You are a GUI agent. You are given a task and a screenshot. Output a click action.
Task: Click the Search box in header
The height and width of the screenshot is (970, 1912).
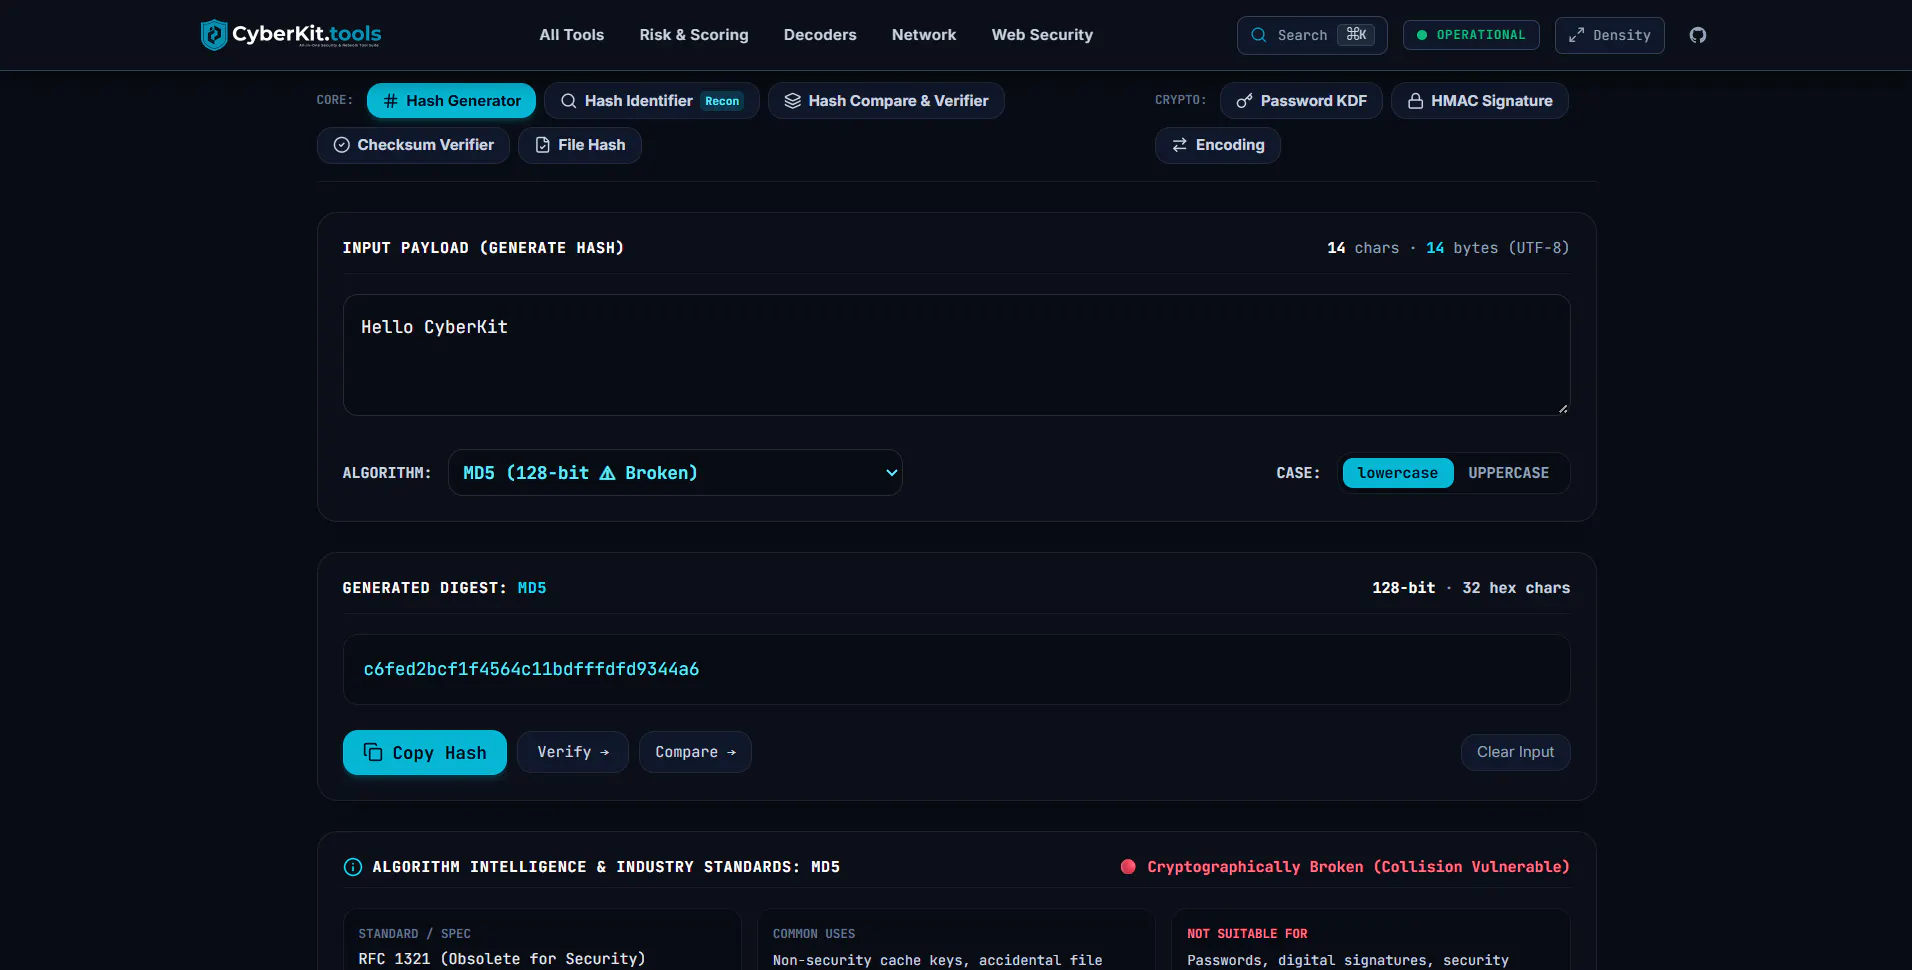(1311, 35)
